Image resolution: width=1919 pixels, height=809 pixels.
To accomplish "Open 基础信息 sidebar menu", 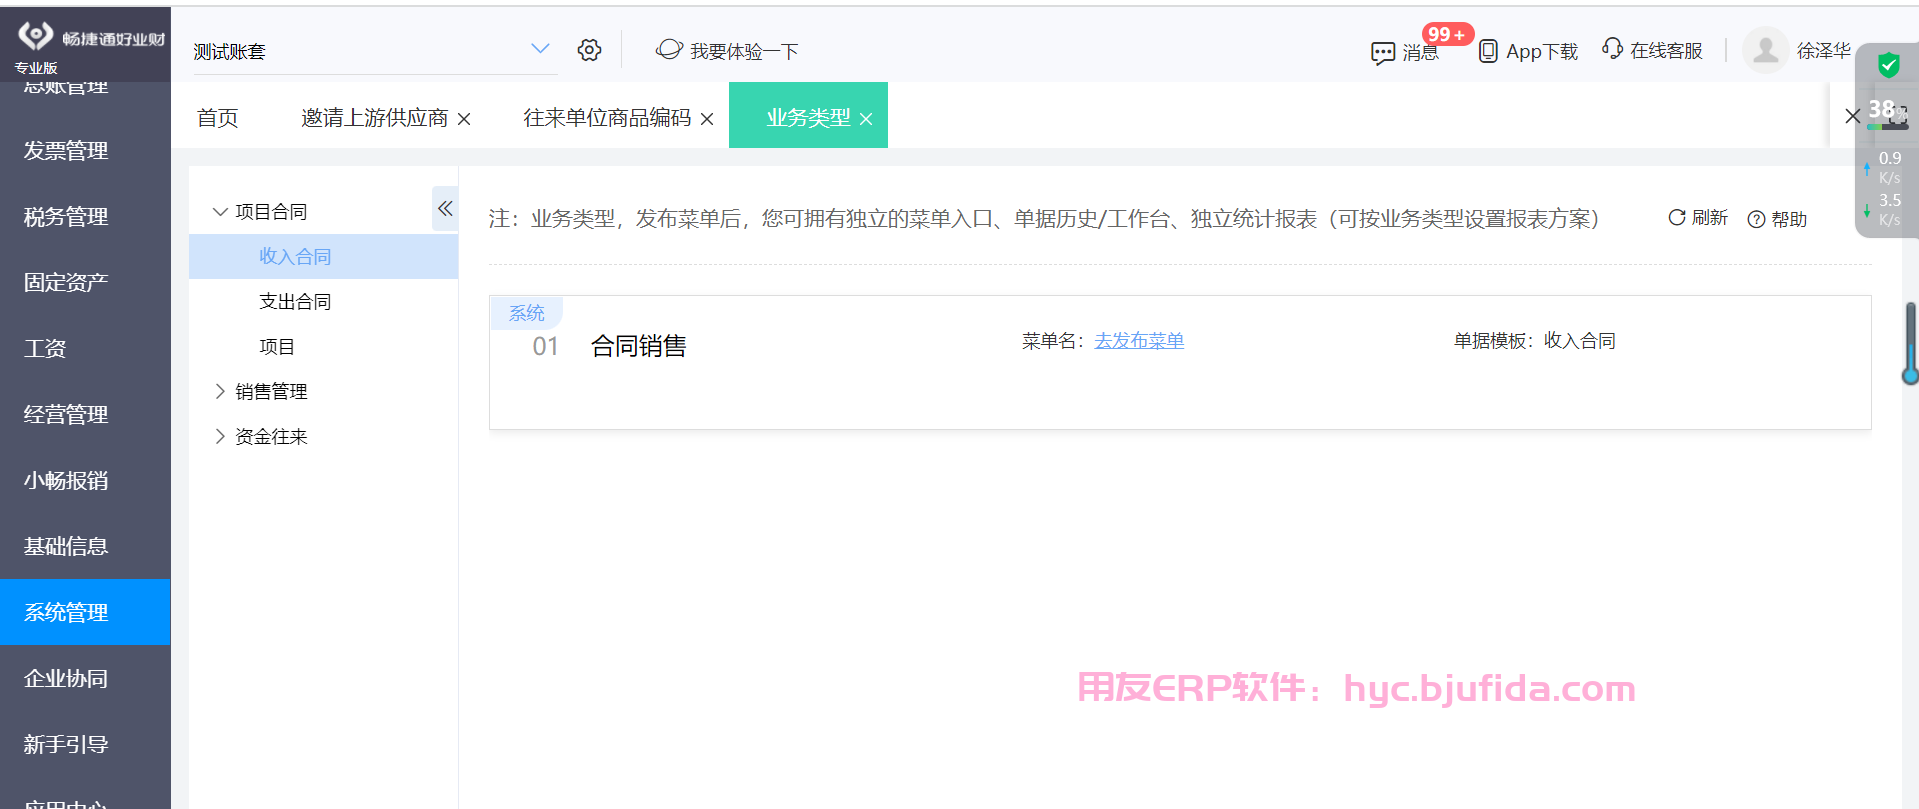I will [x=85, y=547].
